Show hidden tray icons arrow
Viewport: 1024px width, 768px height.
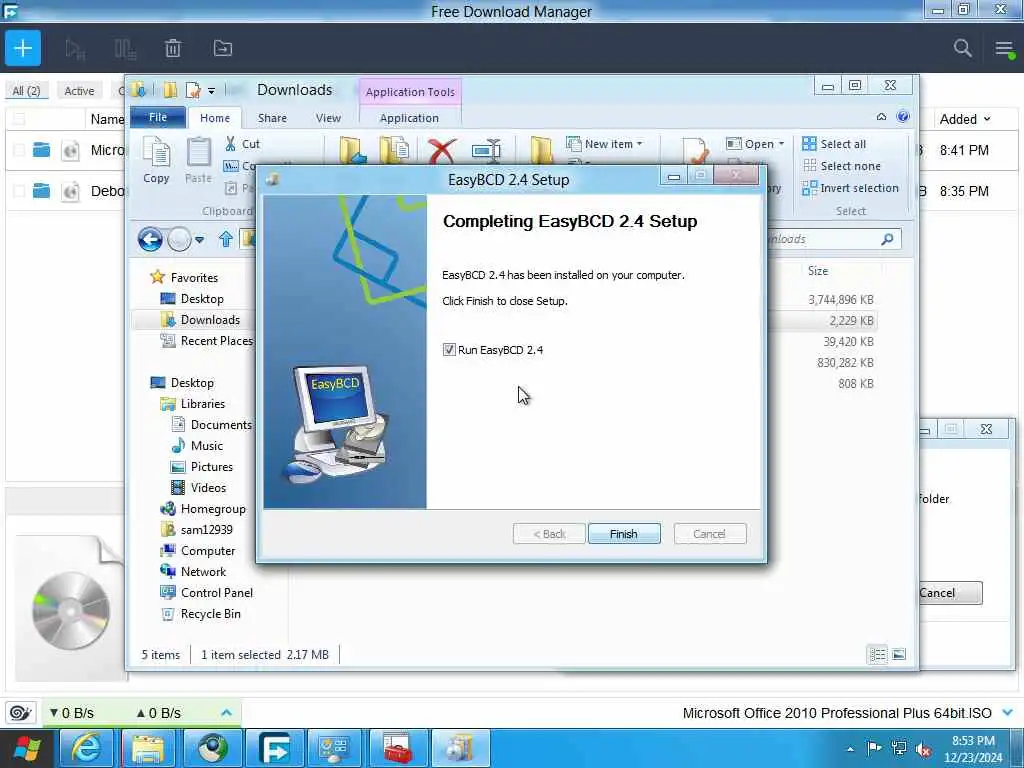pos(850,749)
